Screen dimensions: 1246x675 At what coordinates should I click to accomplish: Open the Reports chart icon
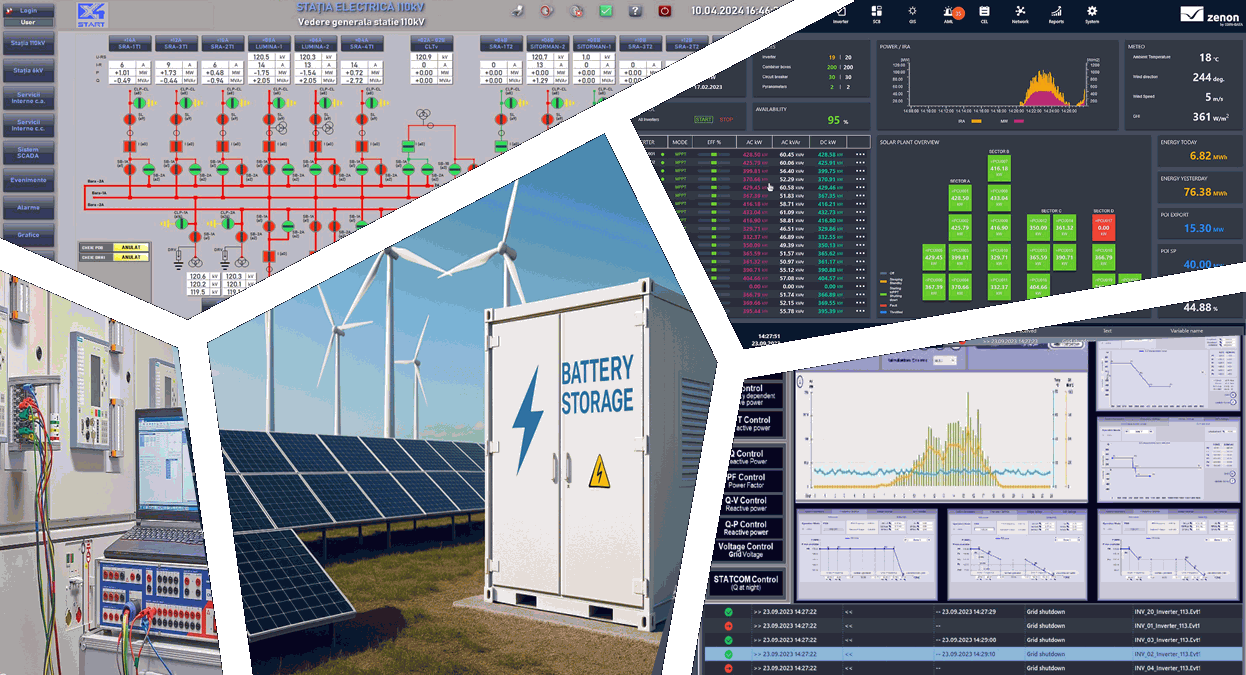point(1056,12)
